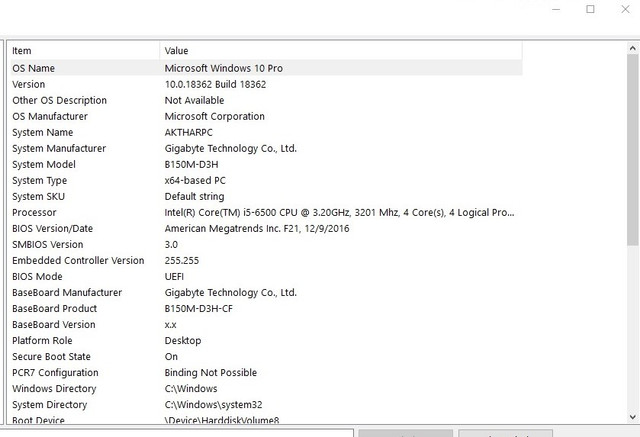Select the Processor row label
This screenshot has height=437, width=640.
tap(34, 213)
